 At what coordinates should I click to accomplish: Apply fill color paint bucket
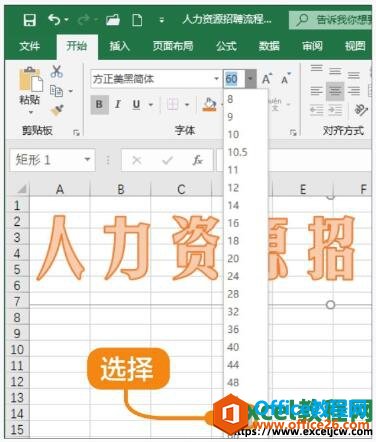coord(210,105)
